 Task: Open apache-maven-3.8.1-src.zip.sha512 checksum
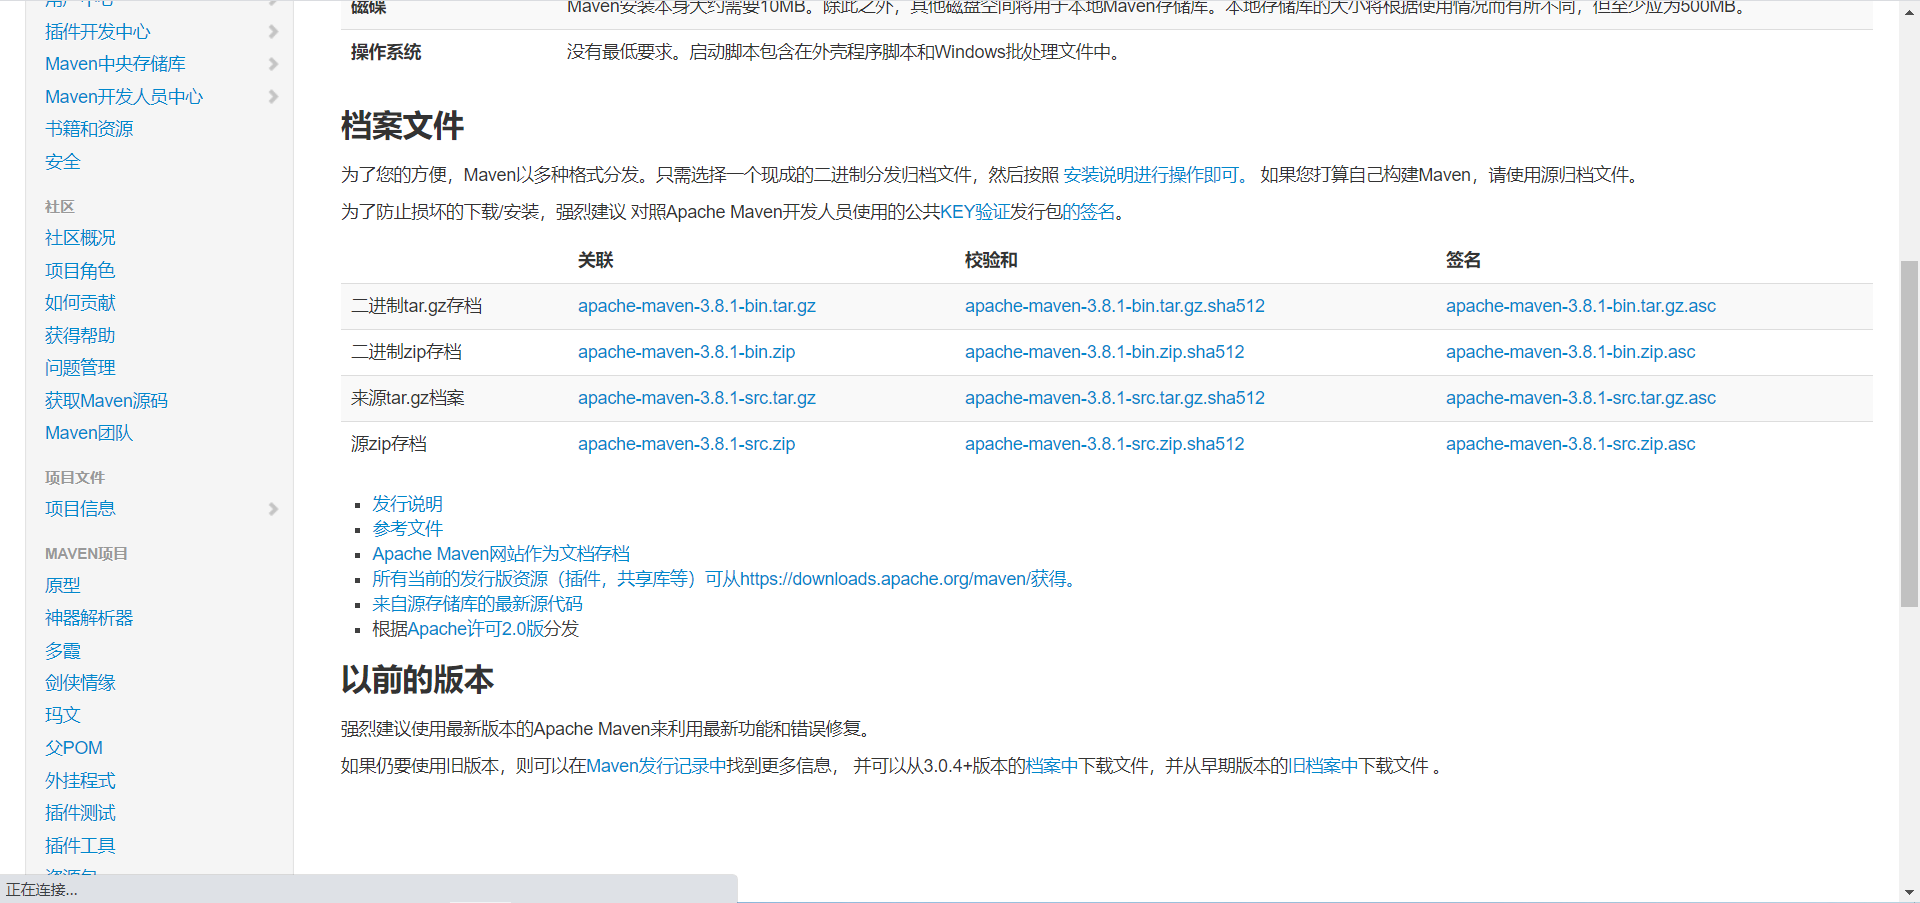point(1105,444)
